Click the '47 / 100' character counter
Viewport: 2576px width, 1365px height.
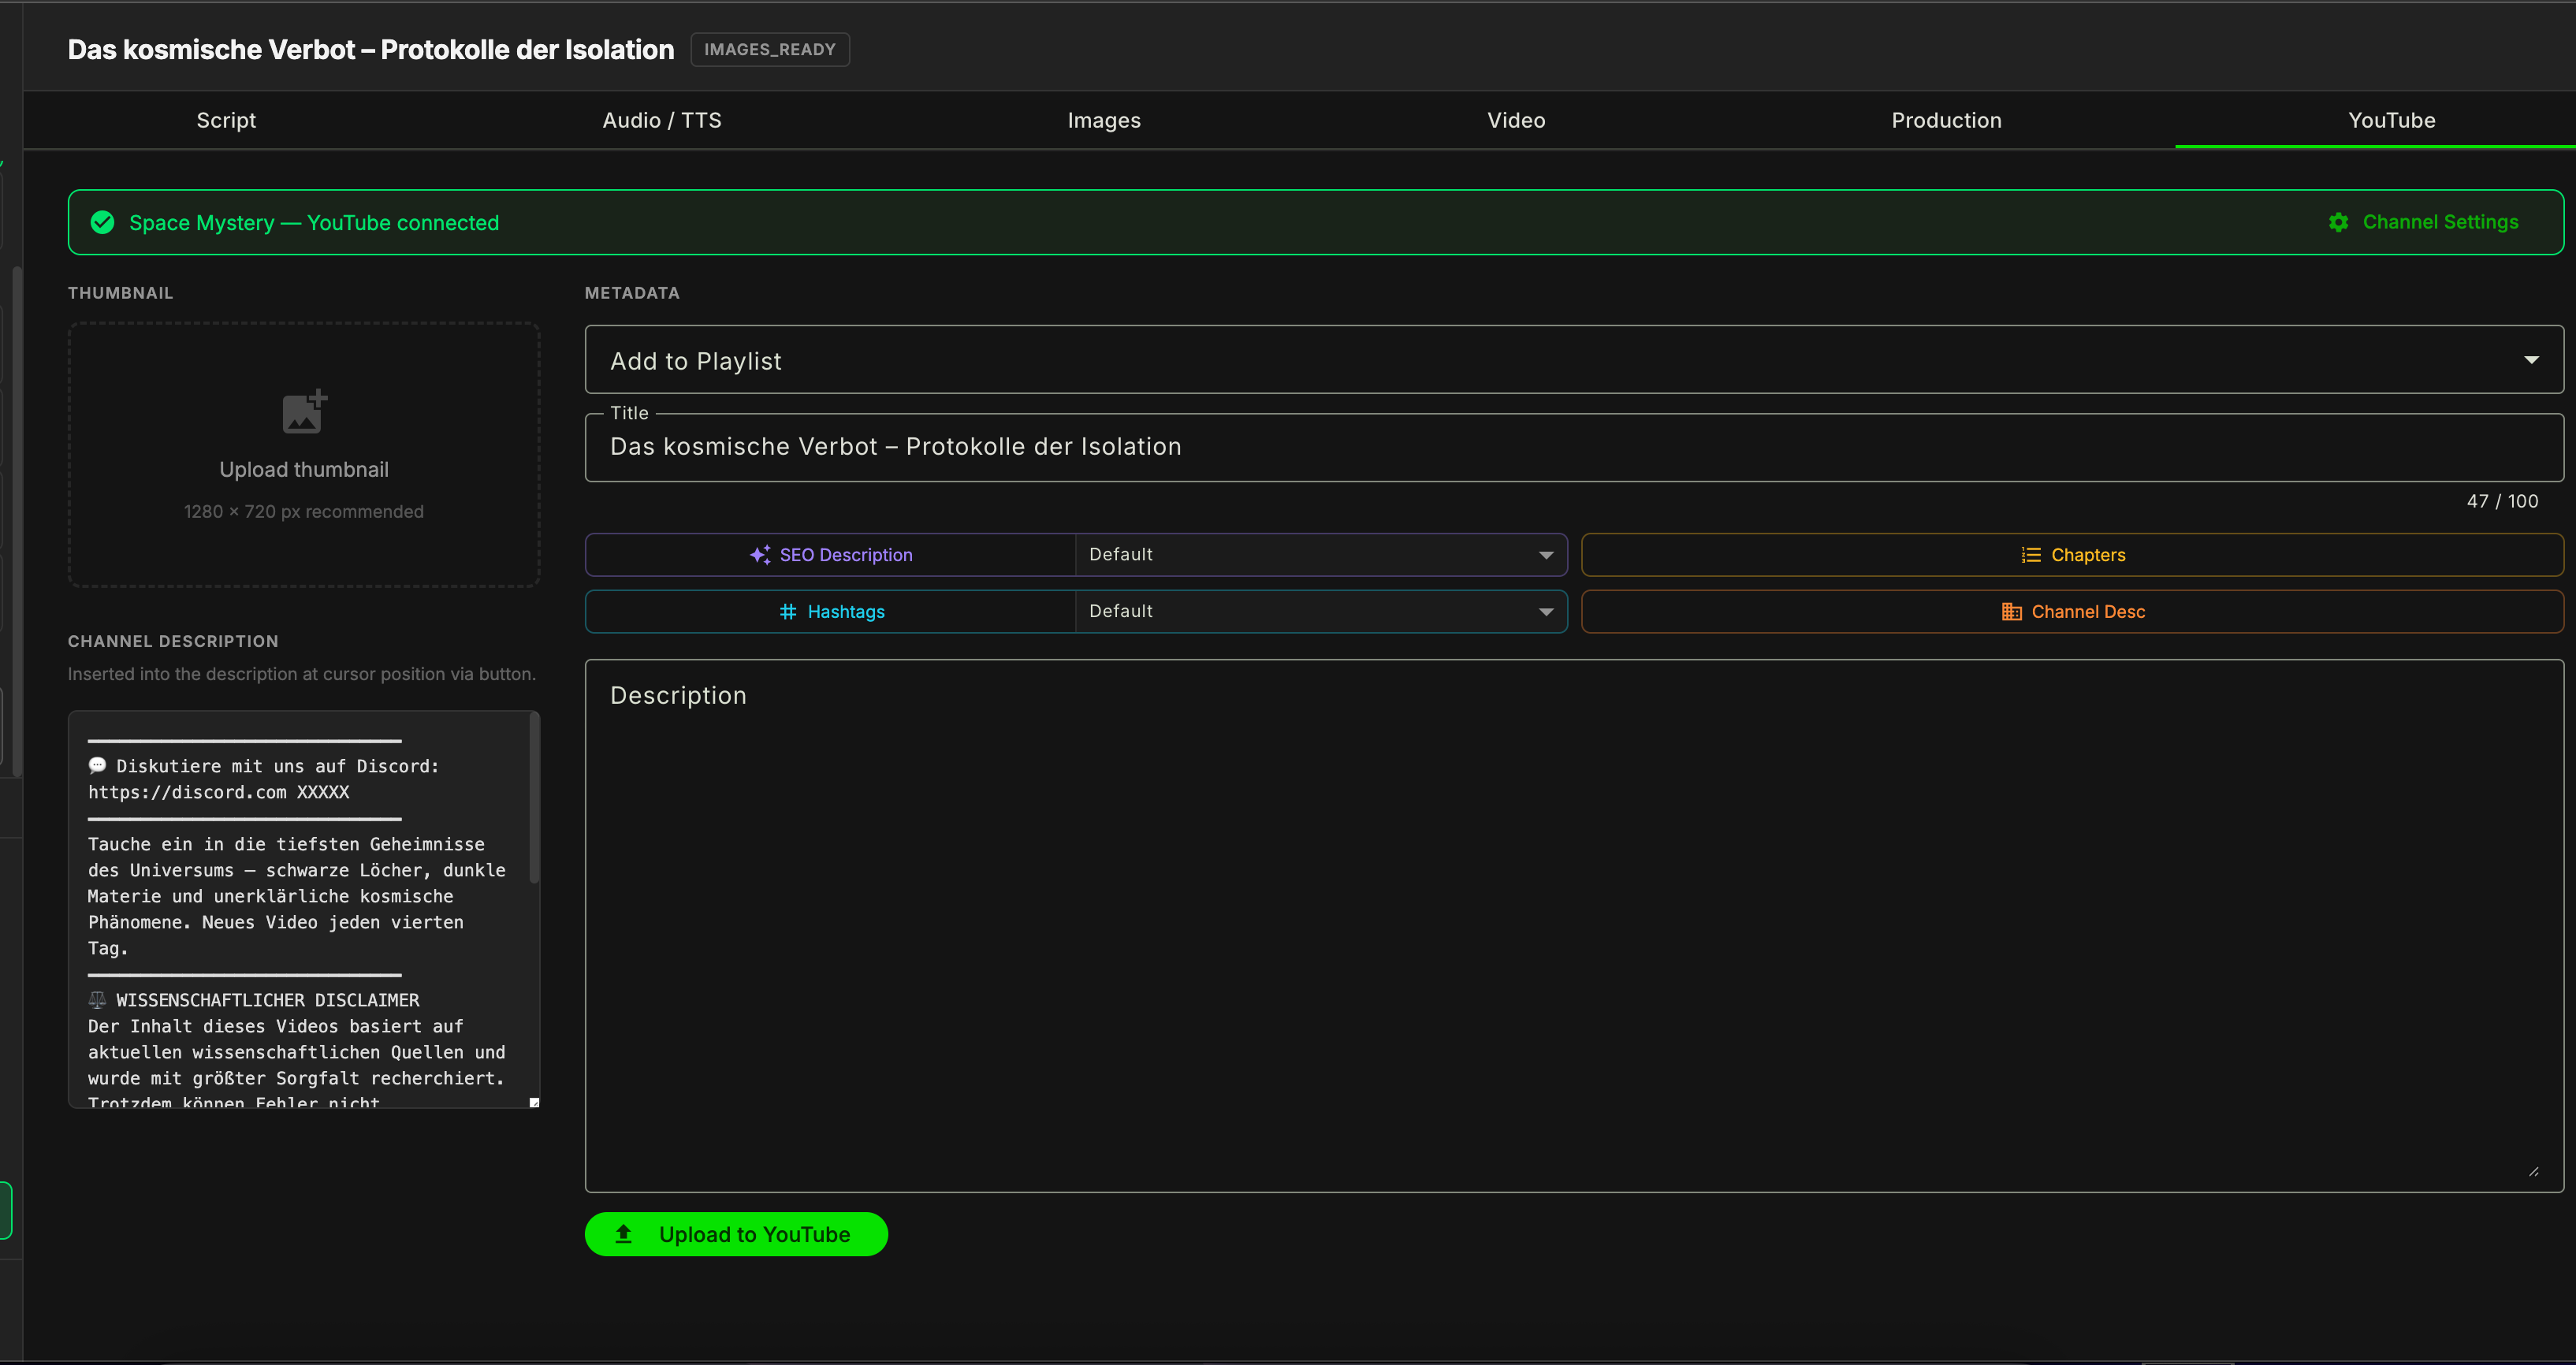2502,501
